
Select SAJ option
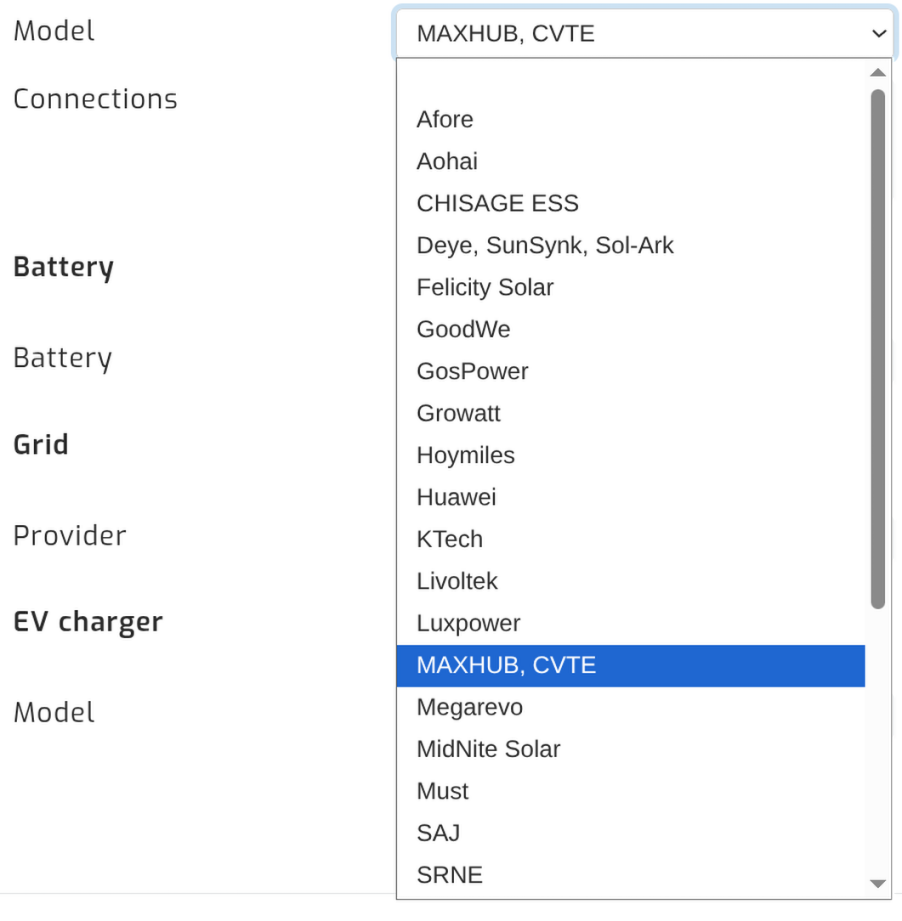[631, 833]
